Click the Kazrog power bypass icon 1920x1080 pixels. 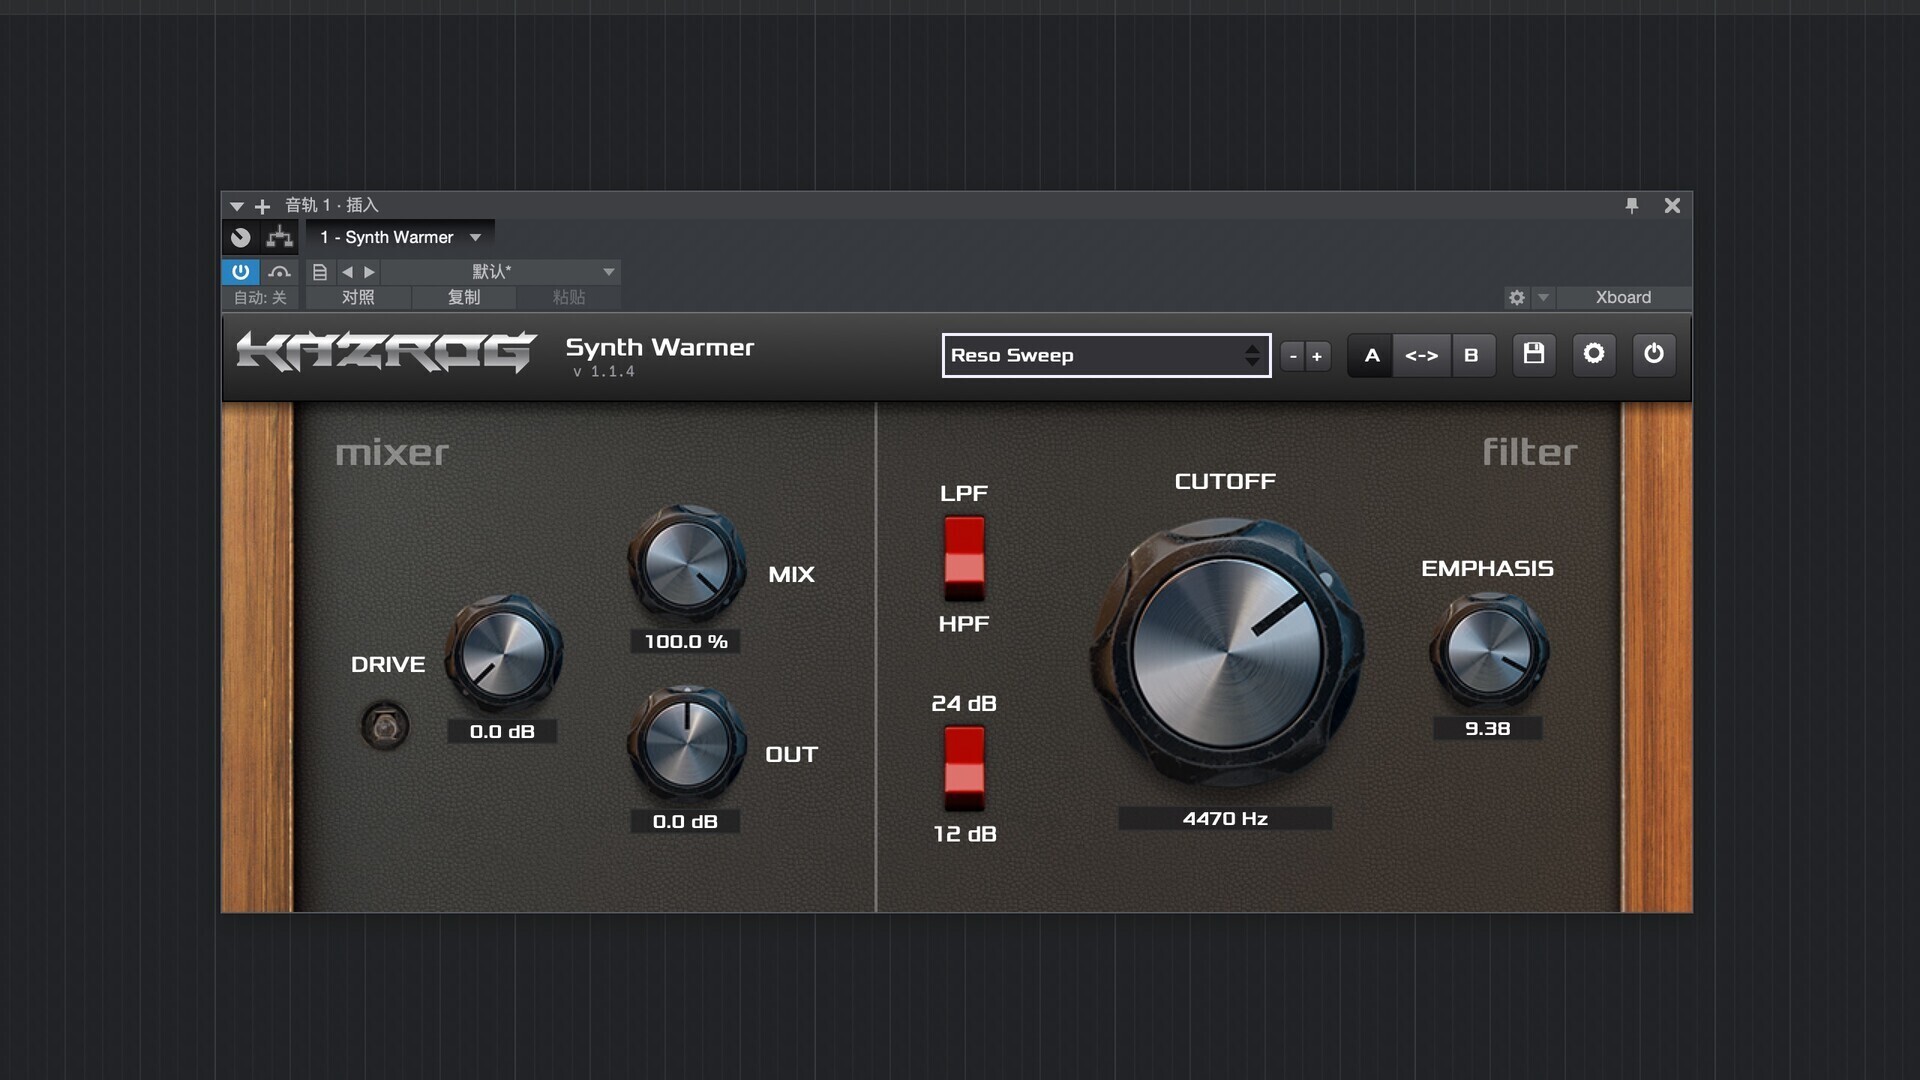click(1653, 354)
